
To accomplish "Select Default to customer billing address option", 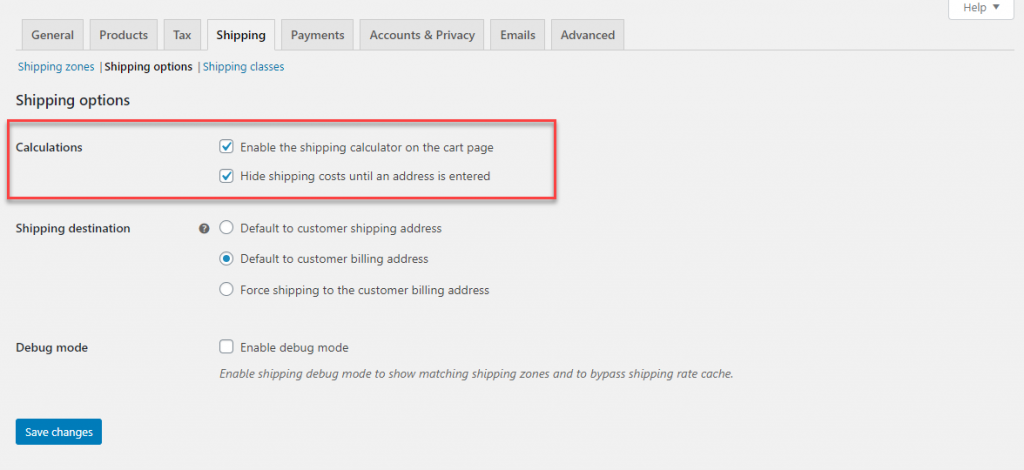I will 227,258.
